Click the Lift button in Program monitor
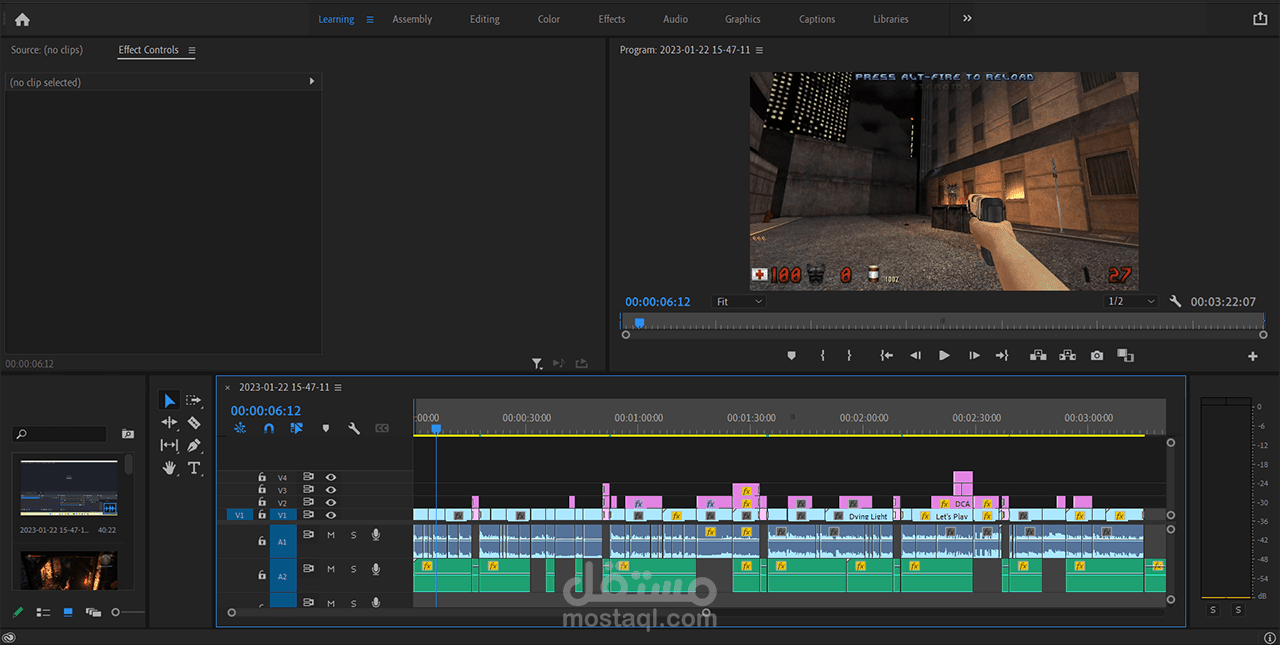Image resolution: width=1280 pixels, height=645 pixels. coord(1038,355)
